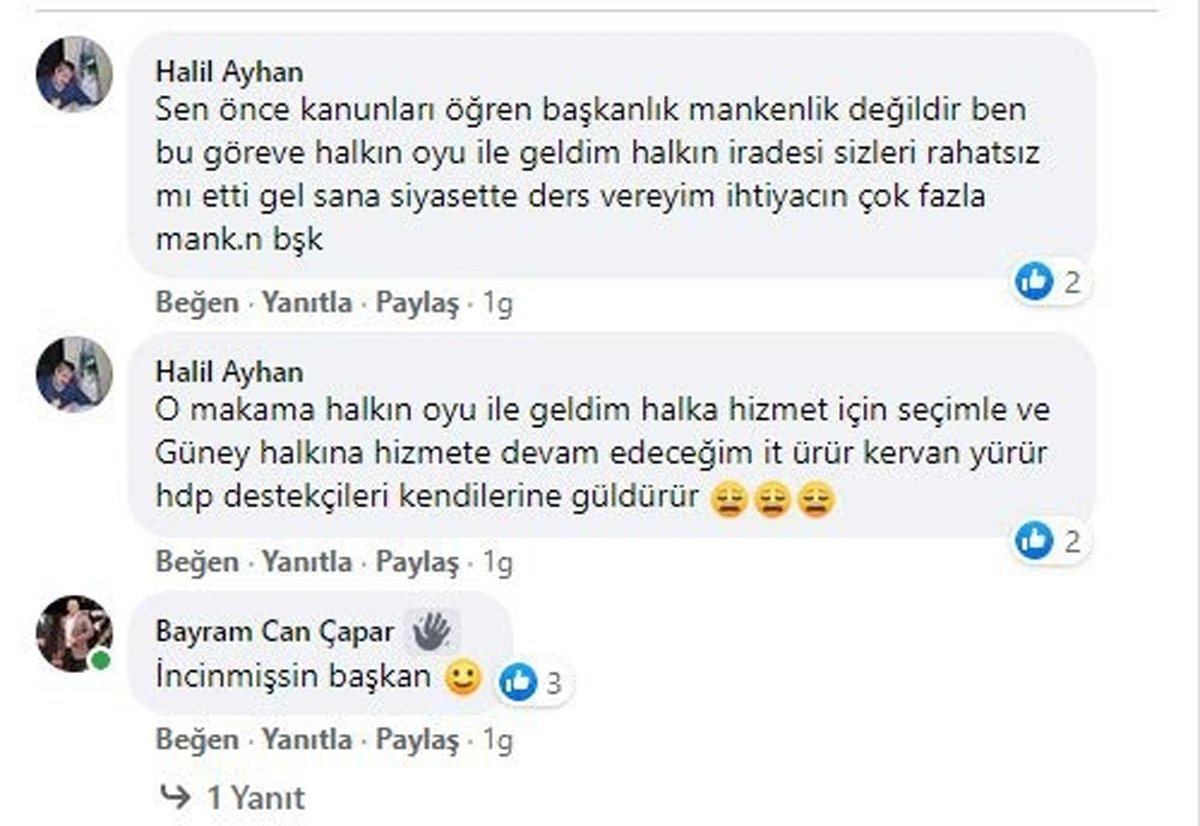1200x826 pixels.
Task: Share the first comment using Paylaş
Action: [x=417, y=303]
